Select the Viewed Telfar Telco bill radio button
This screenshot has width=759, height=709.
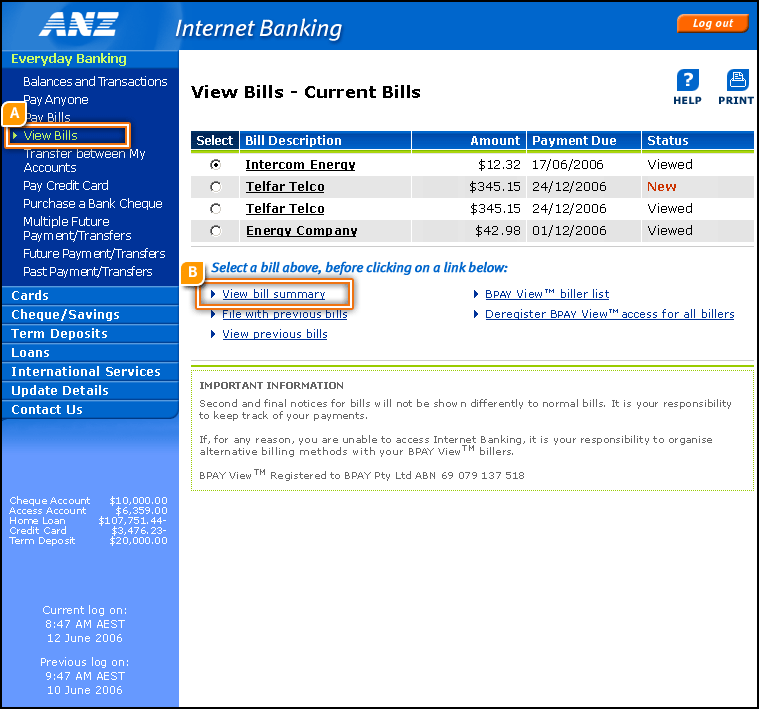pyautogui.click(x=215, y=209)
